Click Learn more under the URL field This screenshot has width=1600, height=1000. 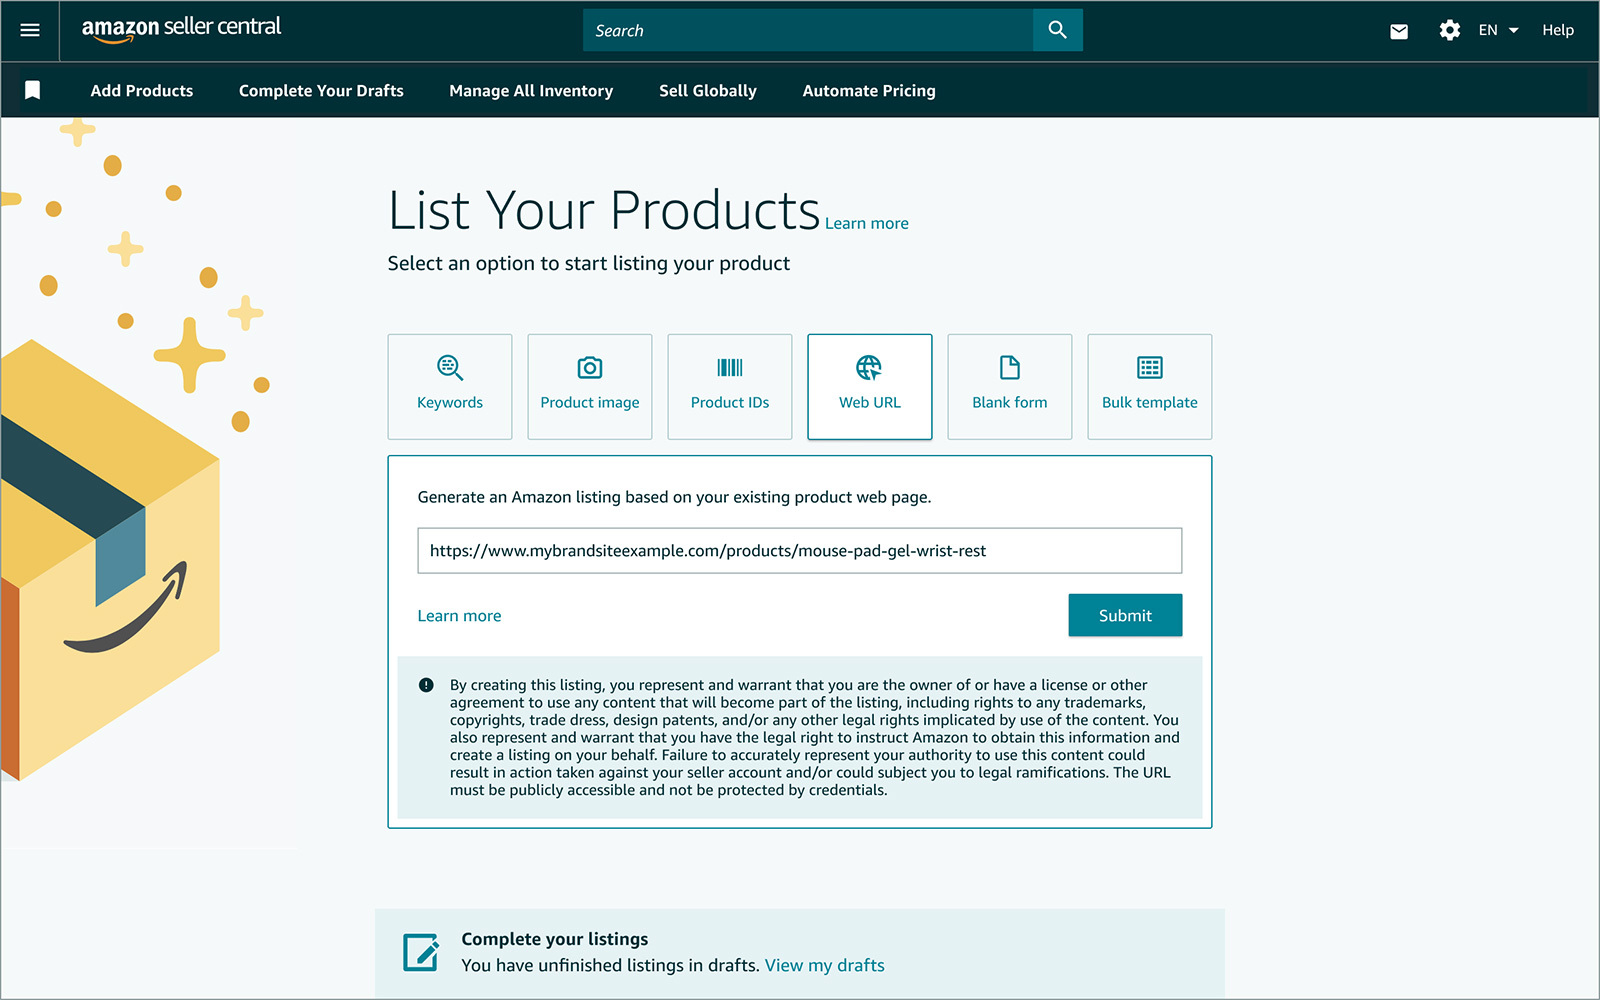click(459, 616)
